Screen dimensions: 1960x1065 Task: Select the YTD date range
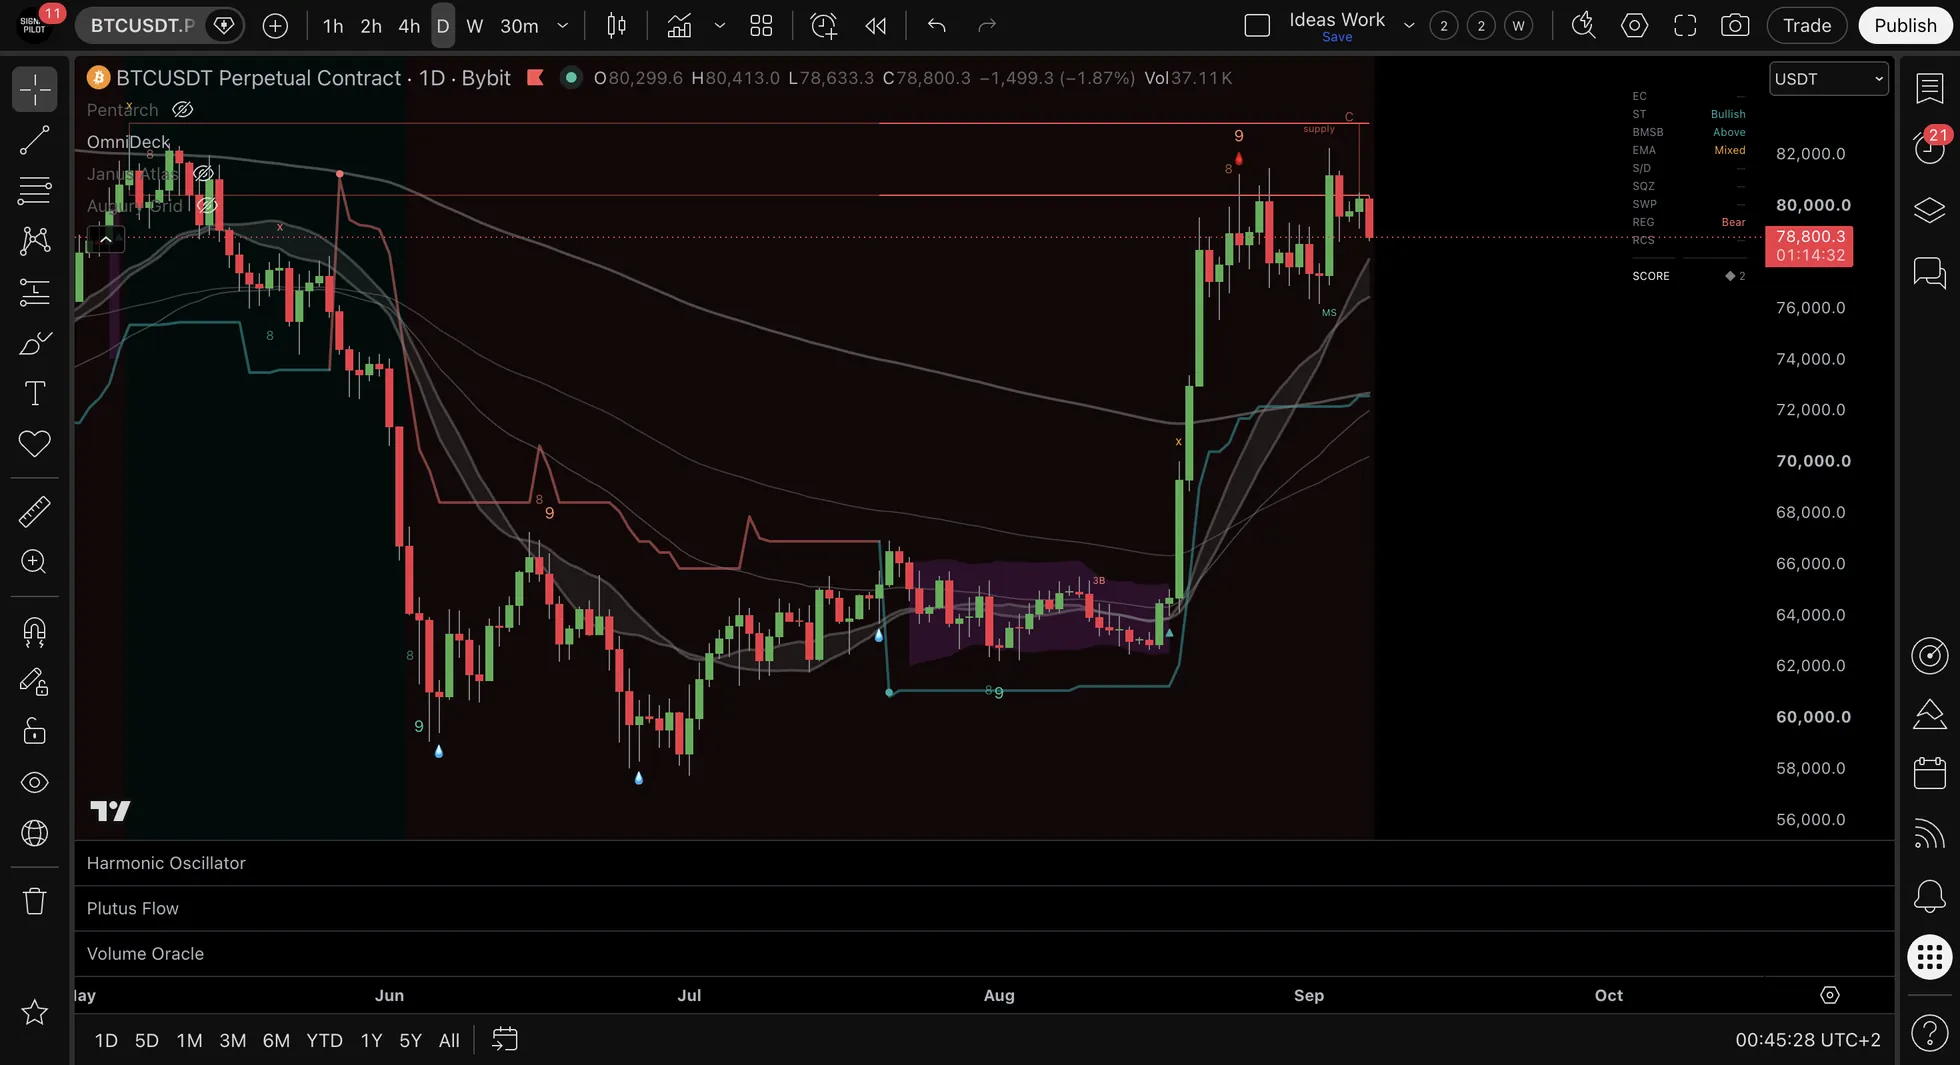(324, 1040)
